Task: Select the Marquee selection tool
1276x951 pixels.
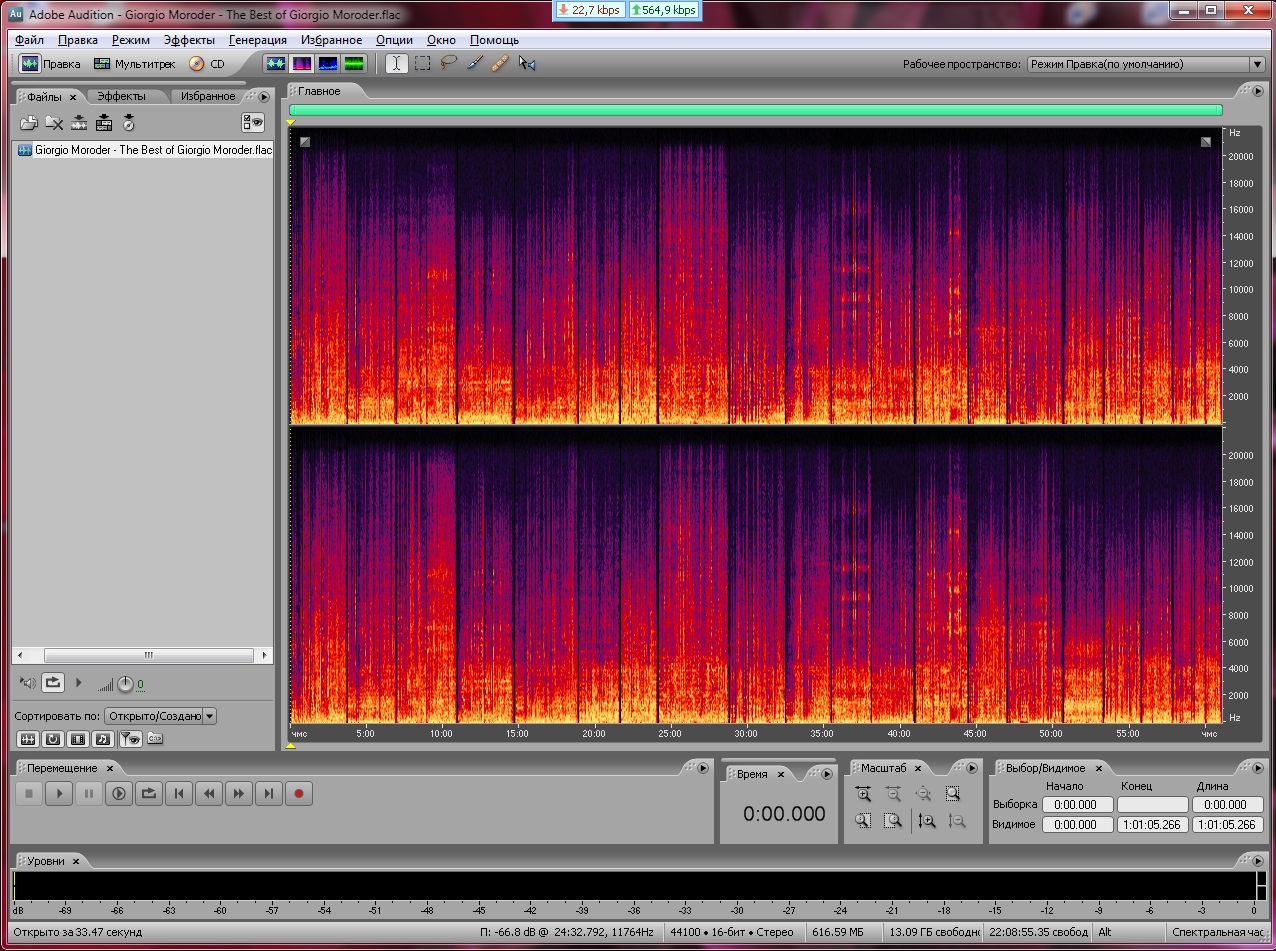Action: click(x=423, y=63)
